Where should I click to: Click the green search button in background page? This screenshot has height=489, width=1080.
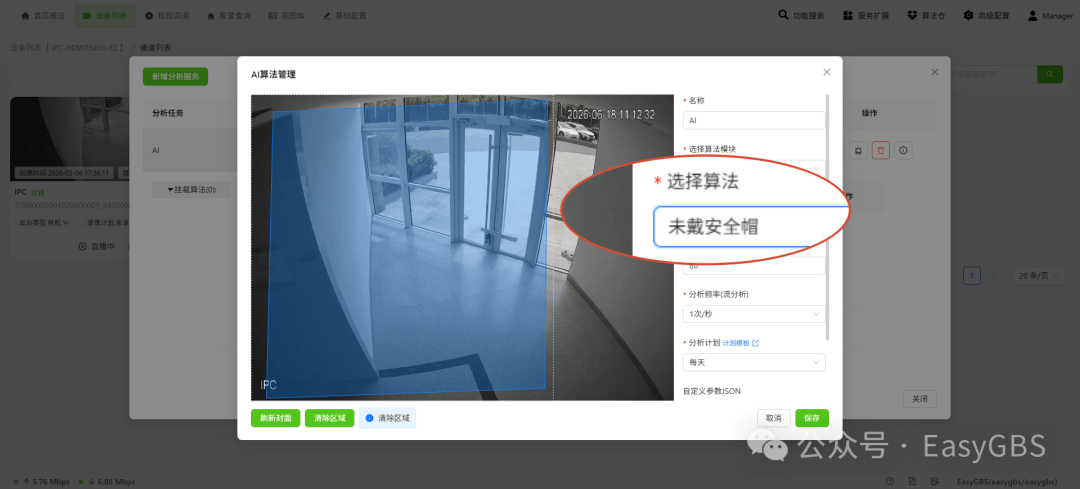(x=1050, y=74)
